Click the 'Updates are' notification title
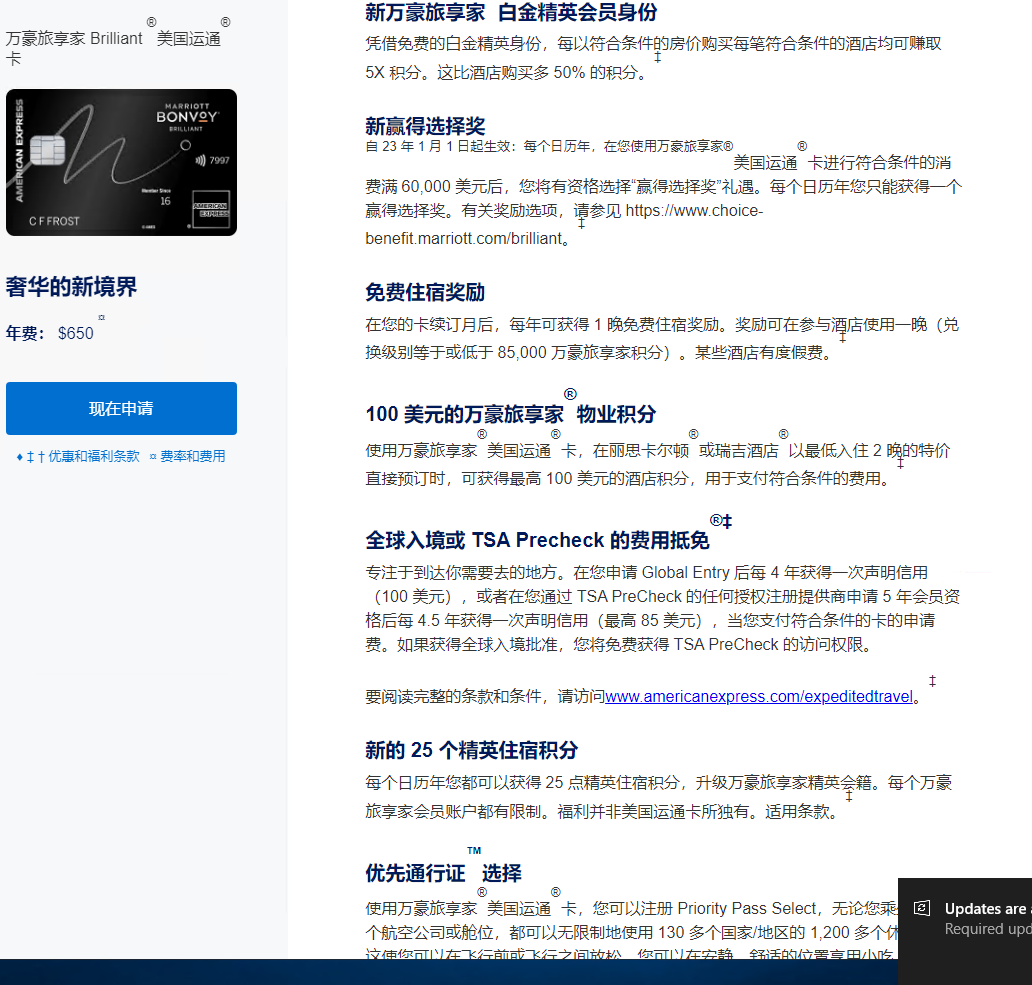This screenshot has height=985, width=1032. click(x=987, y=909)
